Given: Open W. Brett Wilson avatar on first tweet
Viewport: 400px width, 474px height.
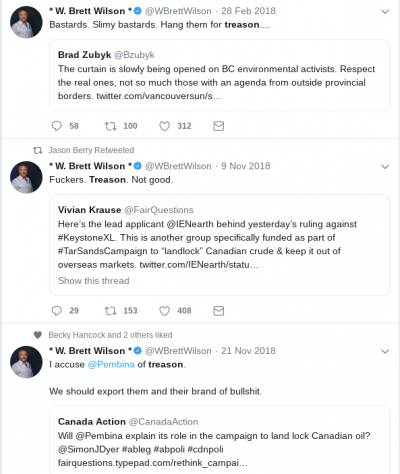Looking at the screenshot, I should (26, 22).
